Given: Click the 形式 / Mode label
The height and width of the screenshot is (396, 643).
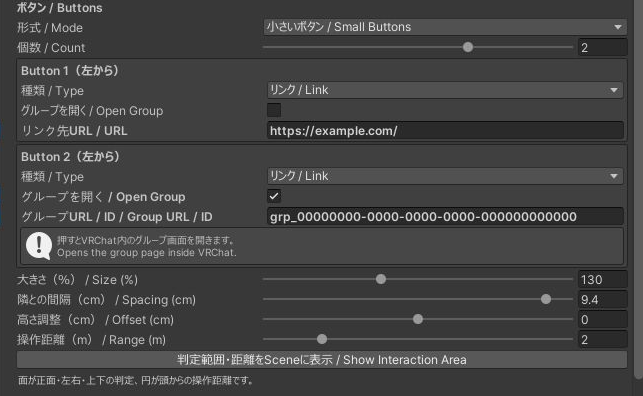Looking at the screenshot, I should [50, 28].
